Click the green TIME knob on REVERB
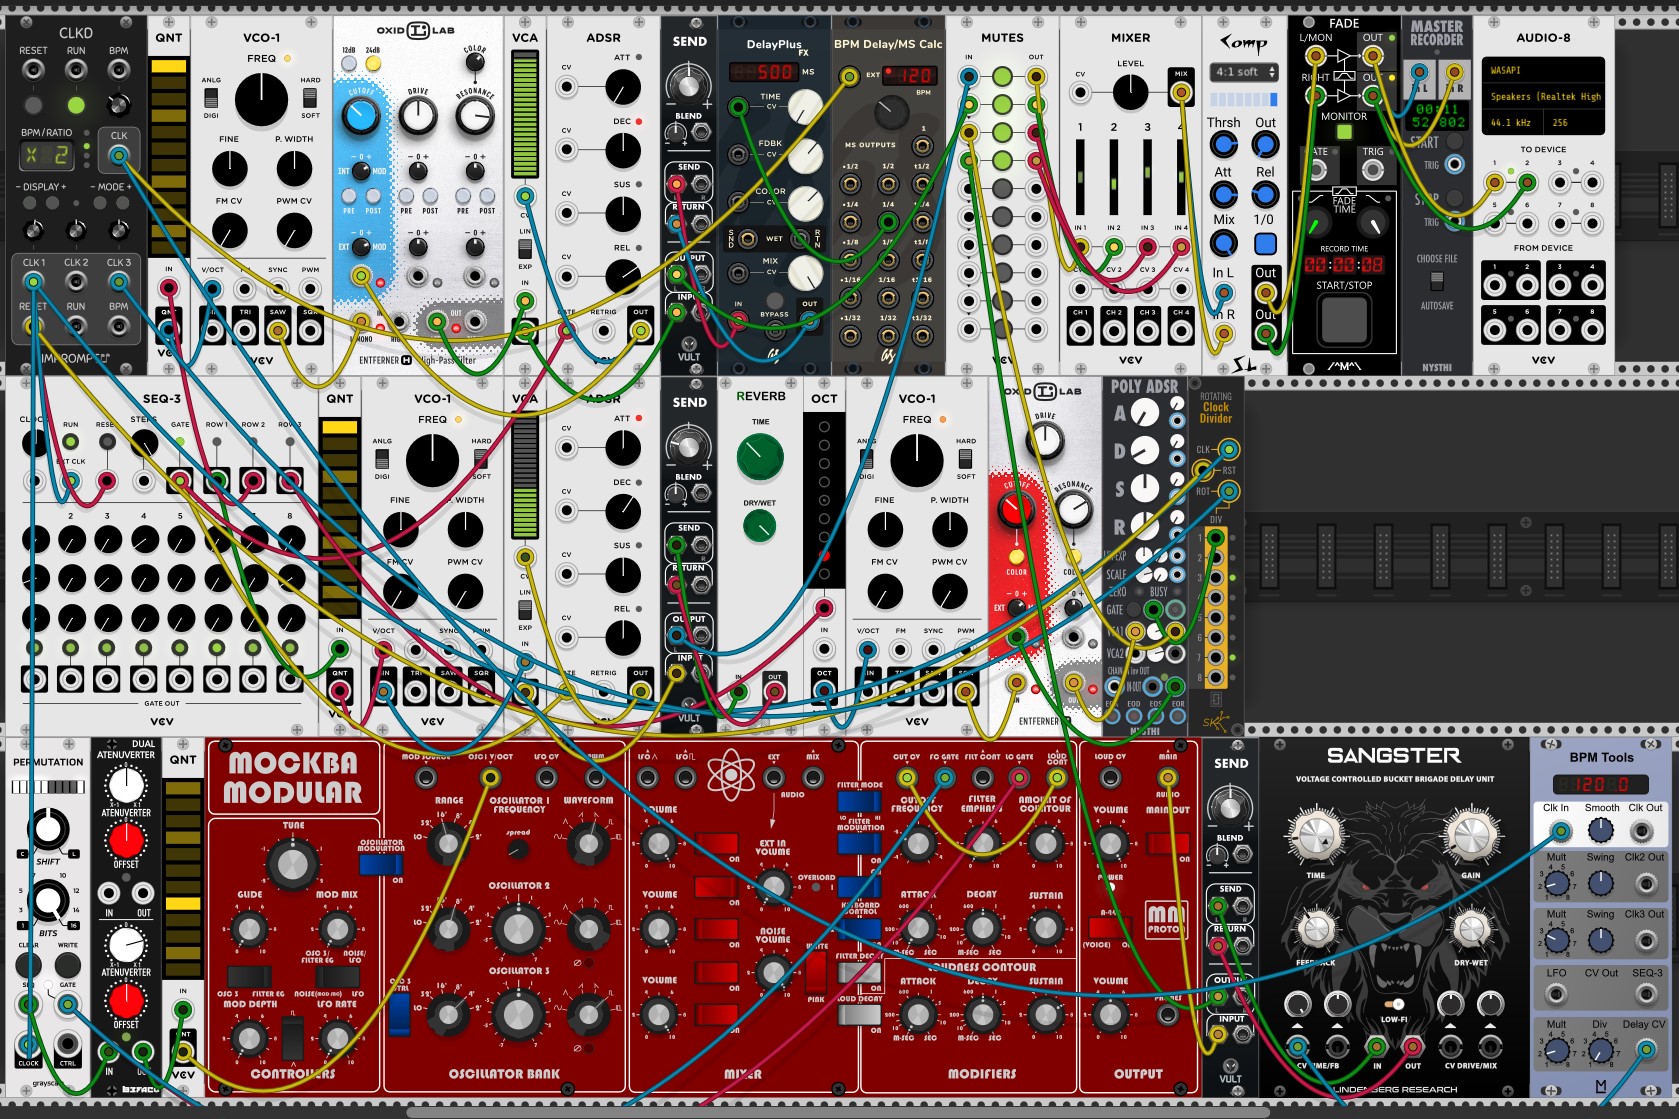The image size is (1679, 1119). coord(760,457)
